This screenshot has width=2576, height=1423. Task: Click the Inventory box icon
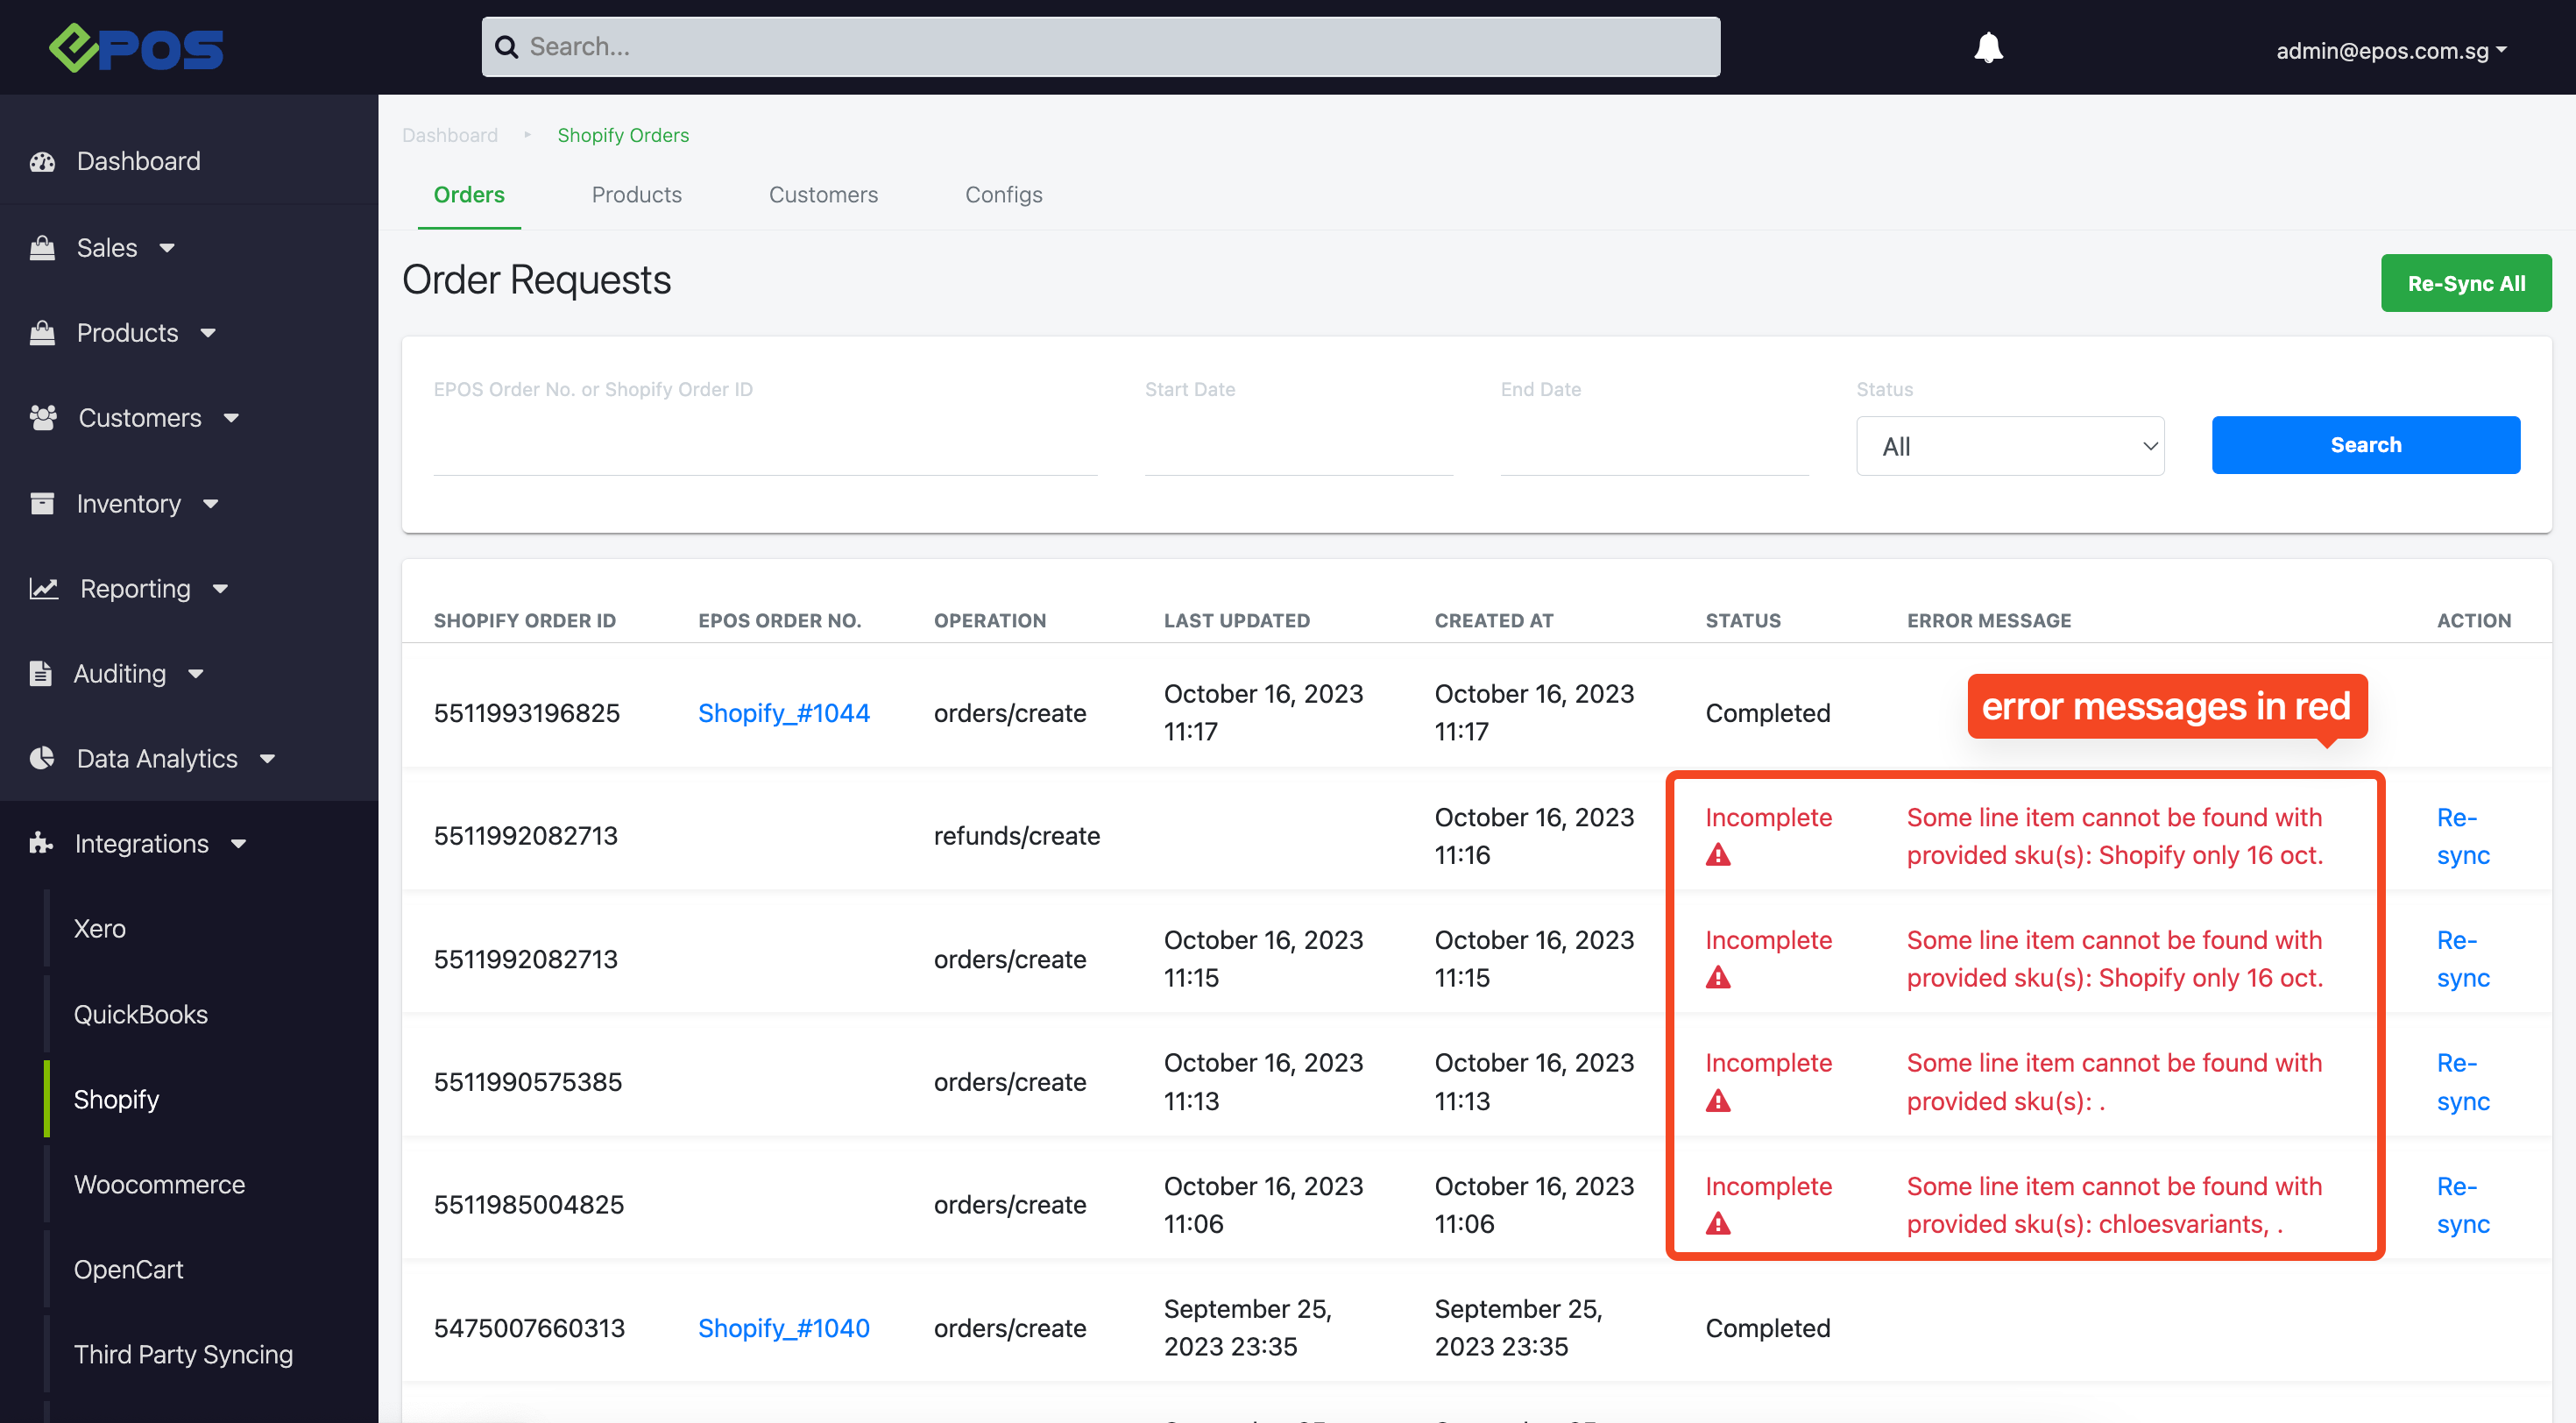coord(42,503)
